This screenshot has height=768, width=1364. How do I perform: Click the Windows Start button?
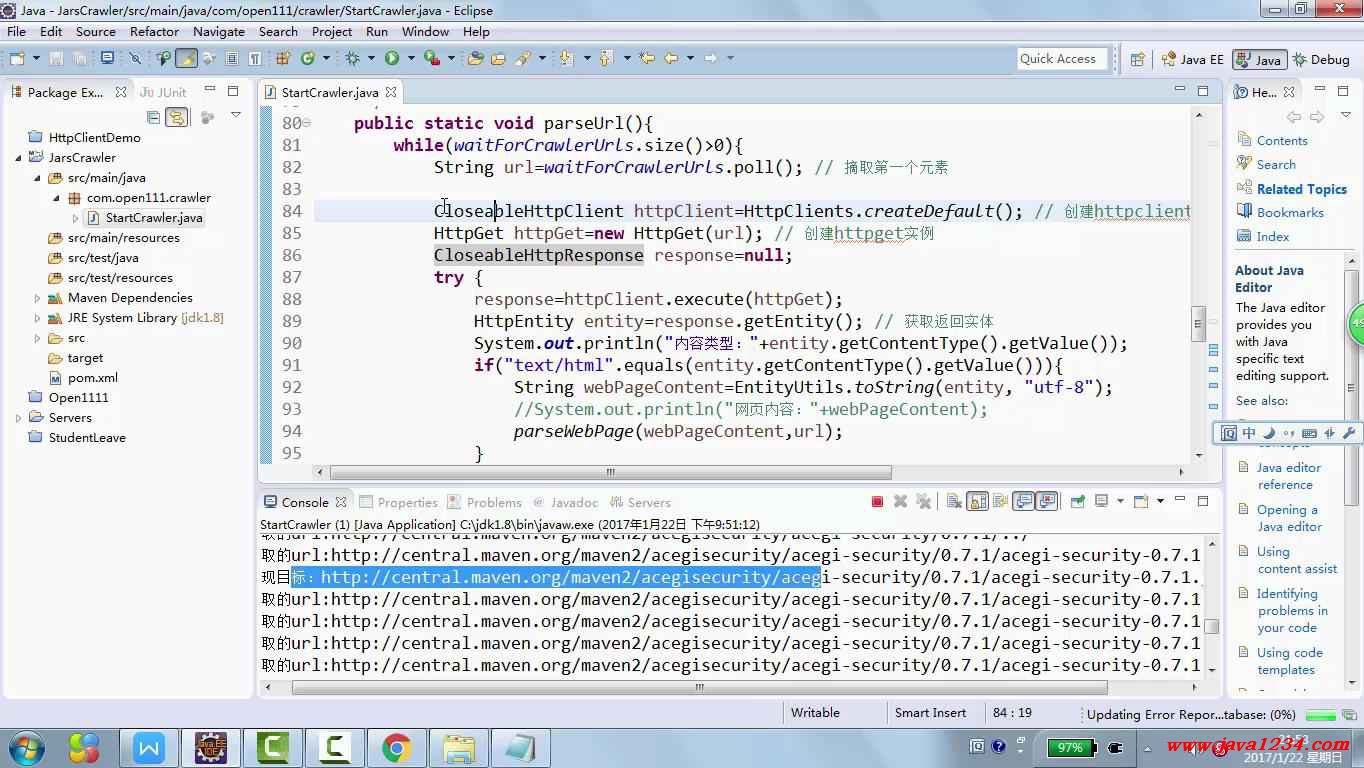(27, 748)
